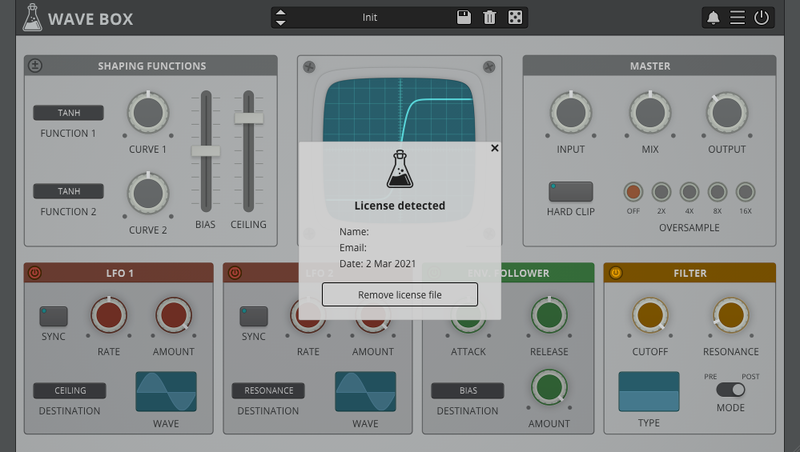Toggle the LFO 1 power switch
The image size is (800, 452).
(35, 272)
